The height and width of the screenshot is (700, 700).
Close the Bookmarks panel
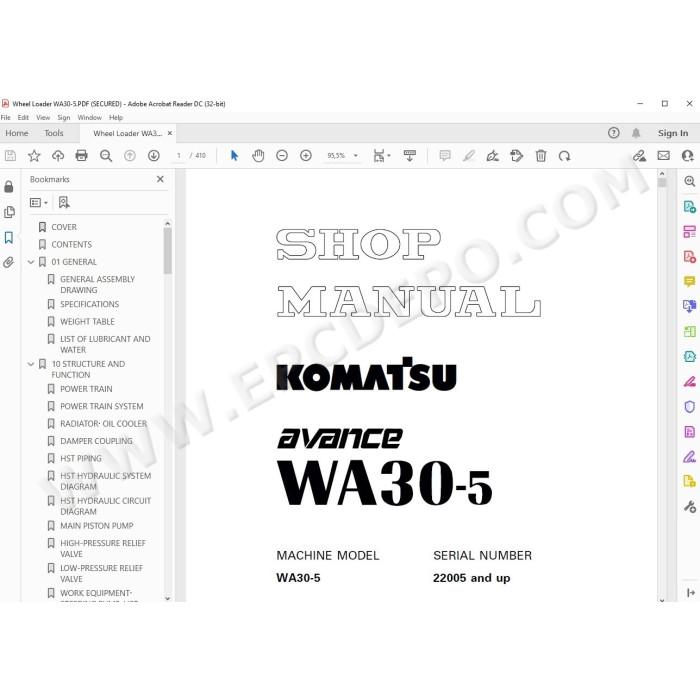pos(160,179)
